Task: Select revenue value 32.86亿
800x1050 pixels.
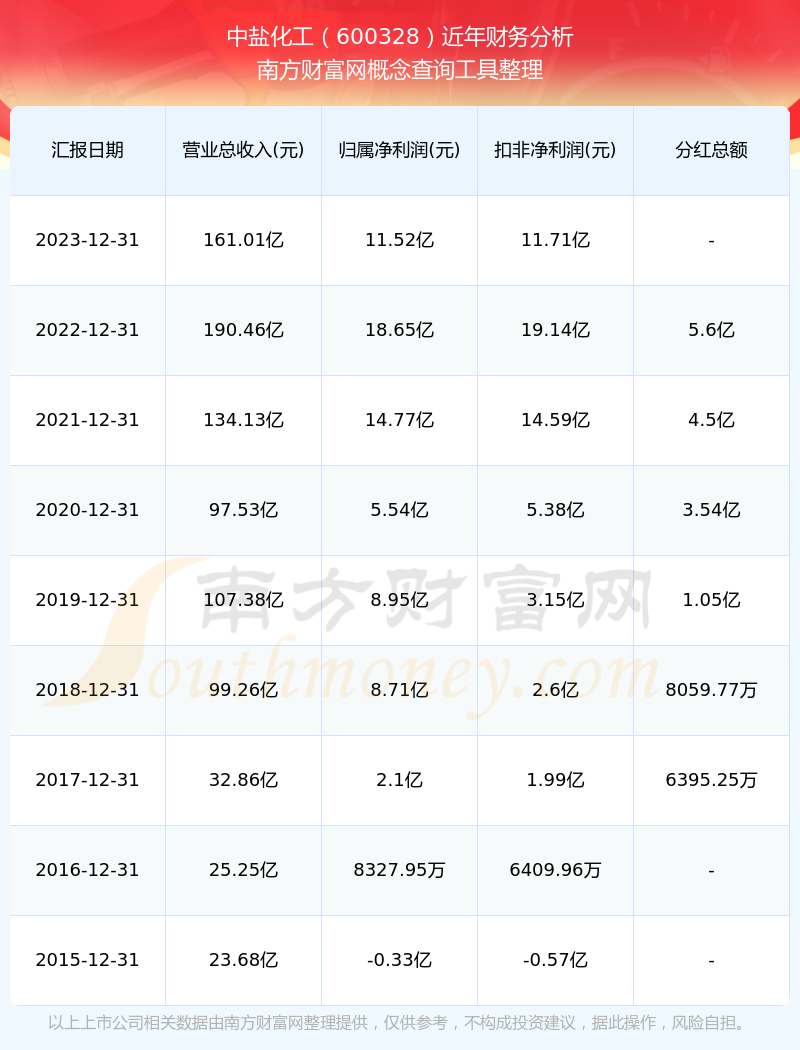Action: (243, 779)
